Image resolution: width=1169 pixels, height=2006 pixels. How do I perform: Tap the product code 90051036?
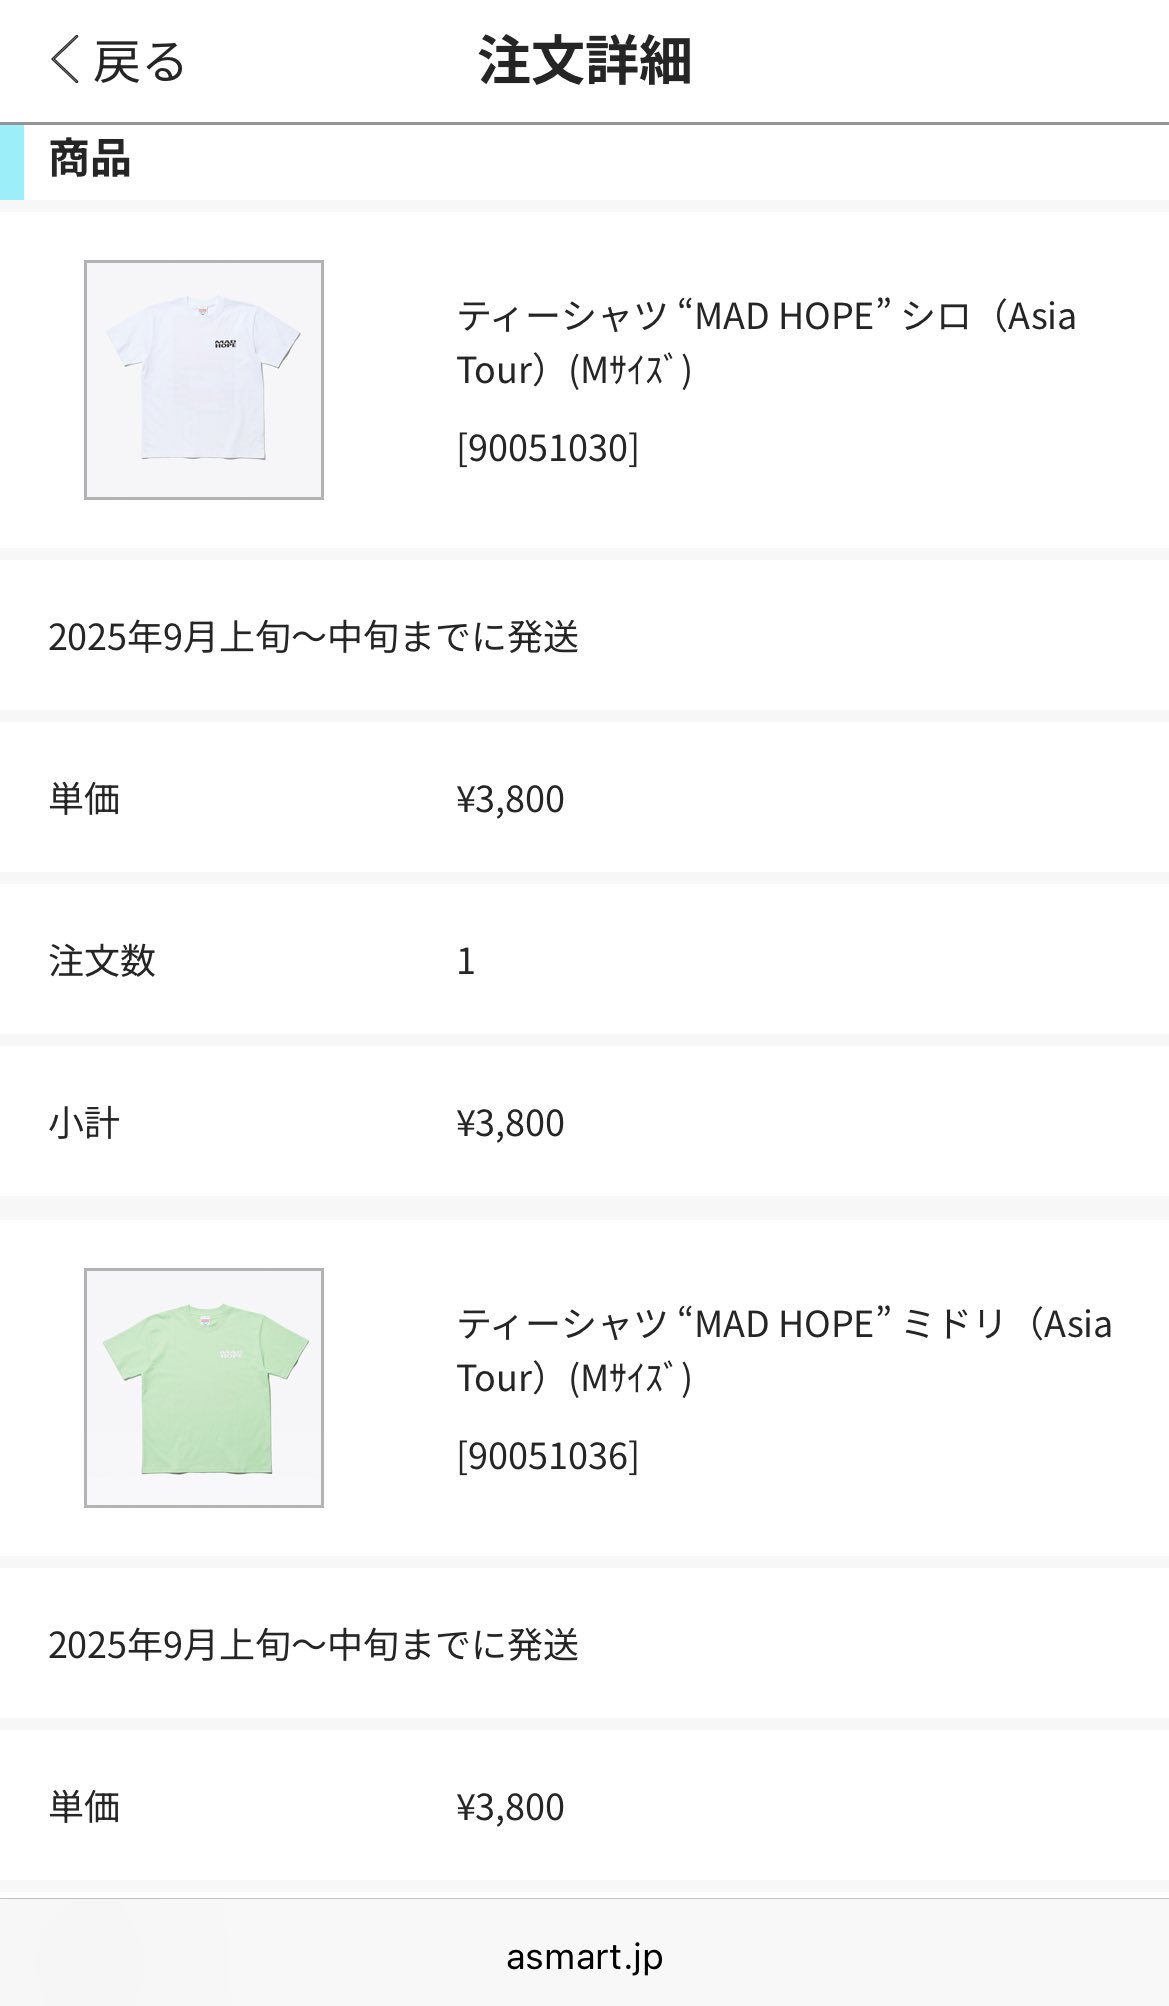(547, 1456)
